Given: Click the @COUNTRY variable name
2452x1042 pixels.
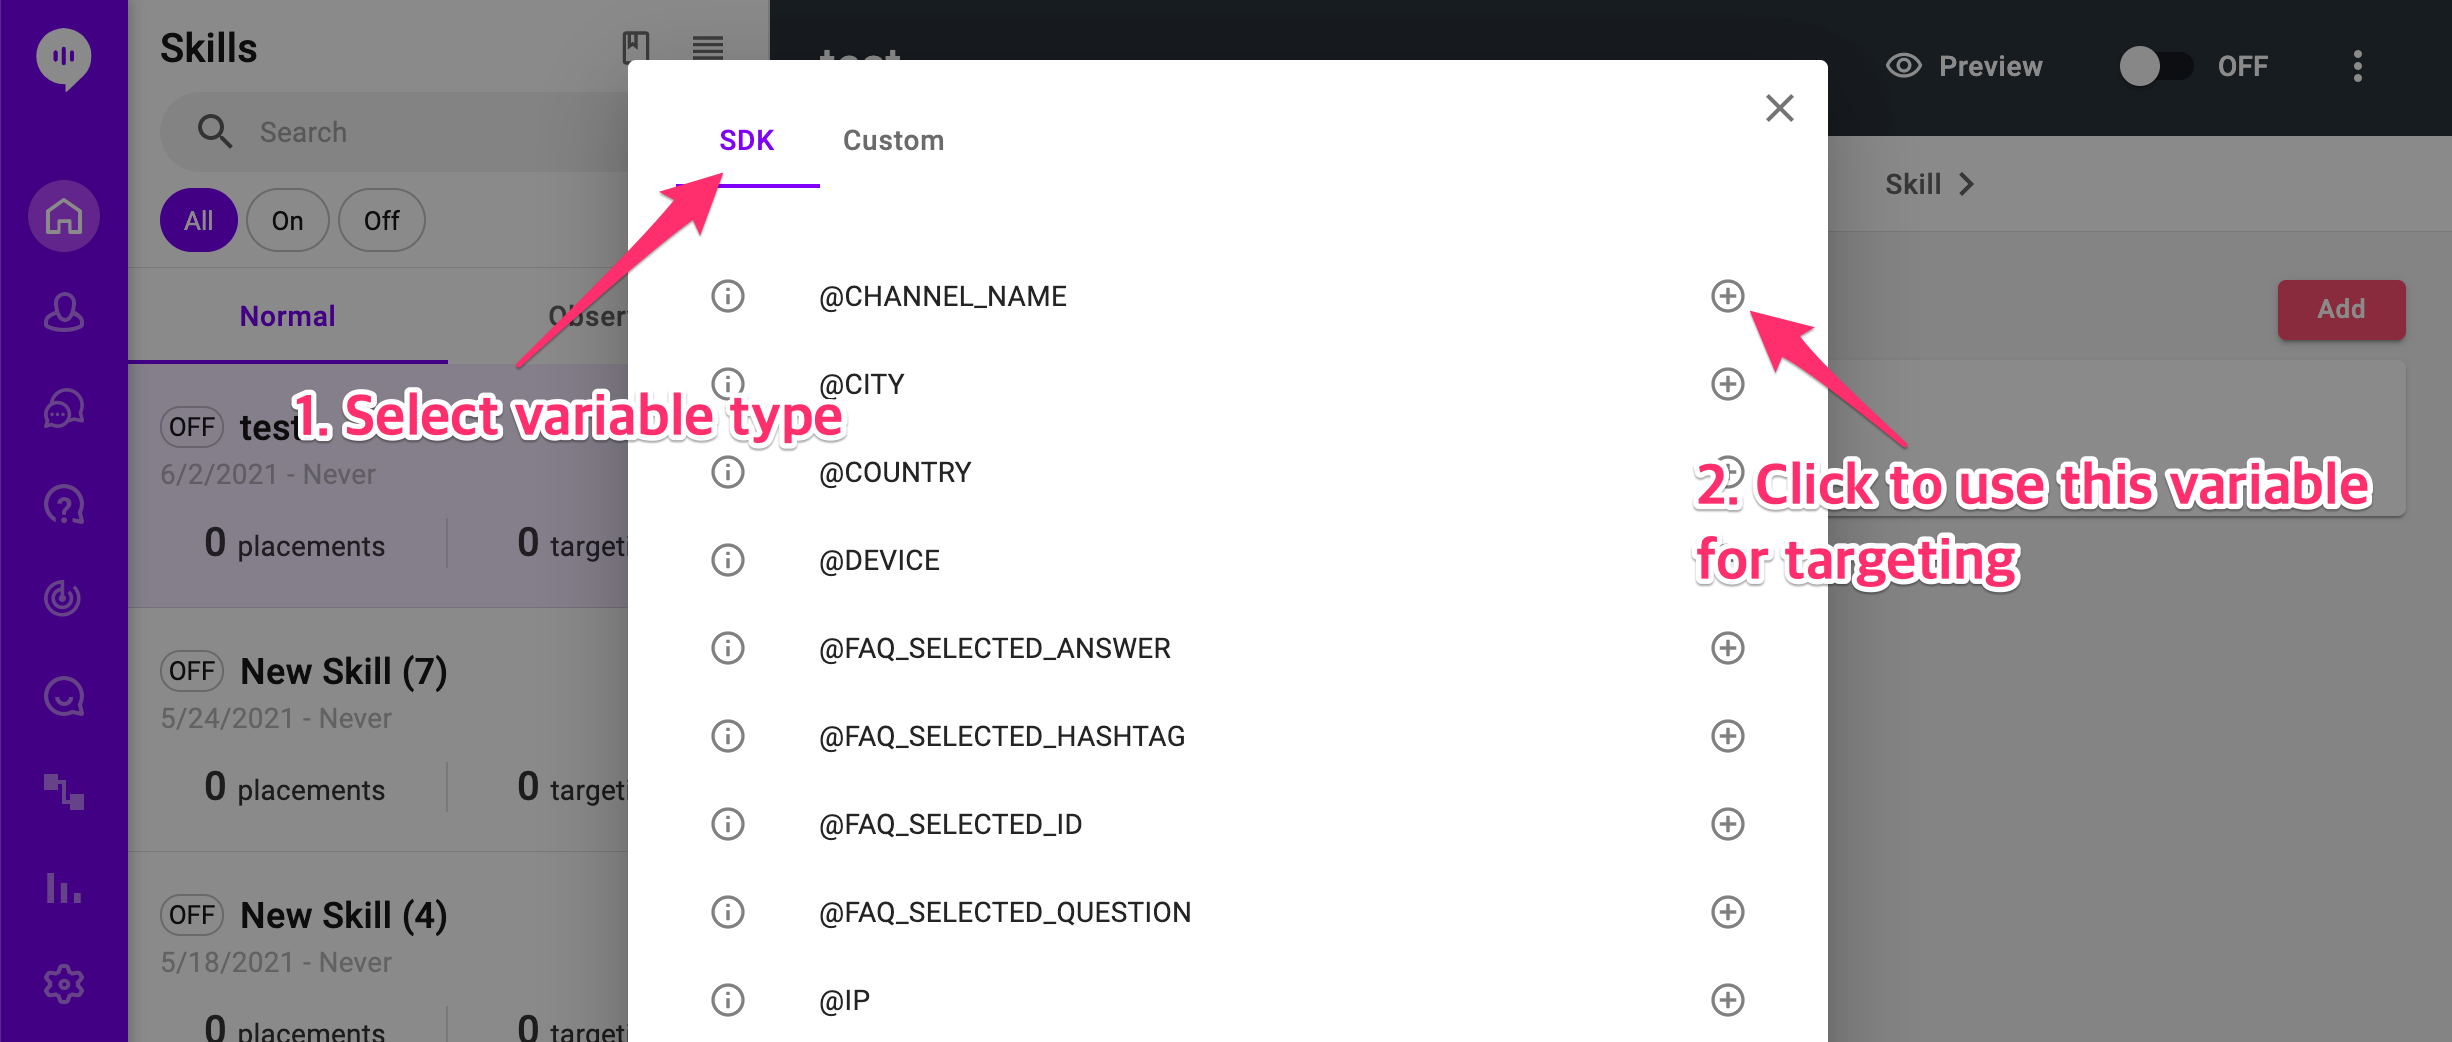Looking at the screenshot, I should click(x=895, y=472).
